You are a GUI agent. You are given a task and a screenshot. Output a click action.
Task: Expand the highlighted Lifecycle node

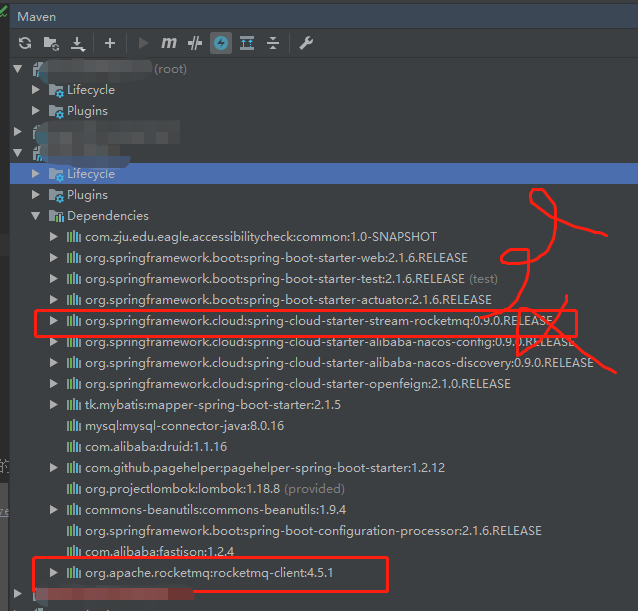coord(35,174)
